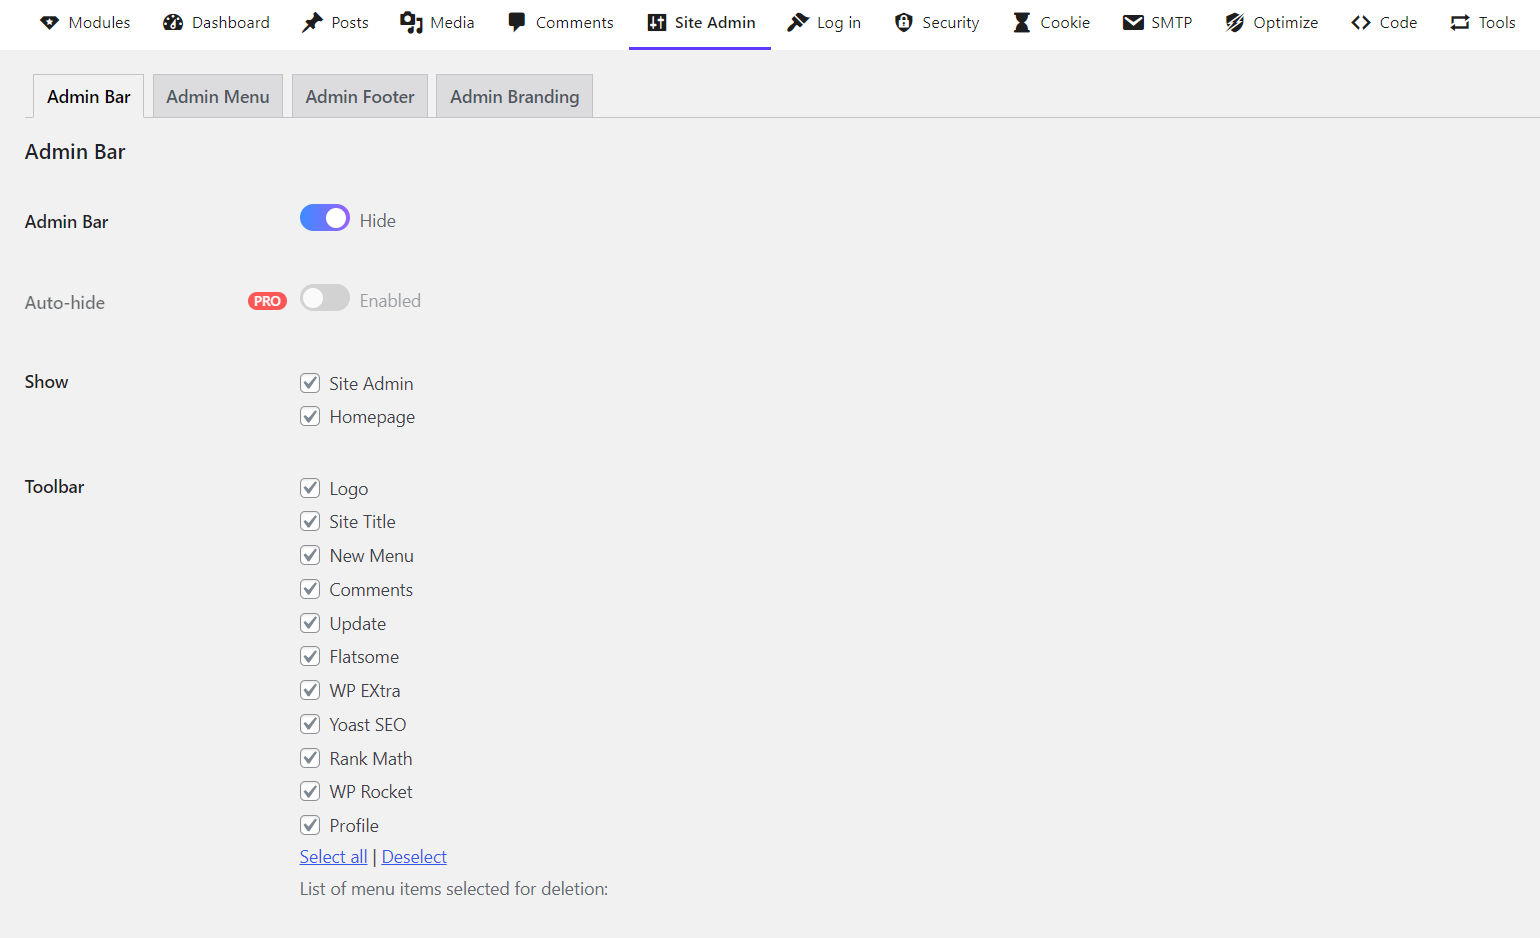Viewport: 1540px width, 938px height.
Task: Open the Optimize section
Action: click(x=1271, y=22)
